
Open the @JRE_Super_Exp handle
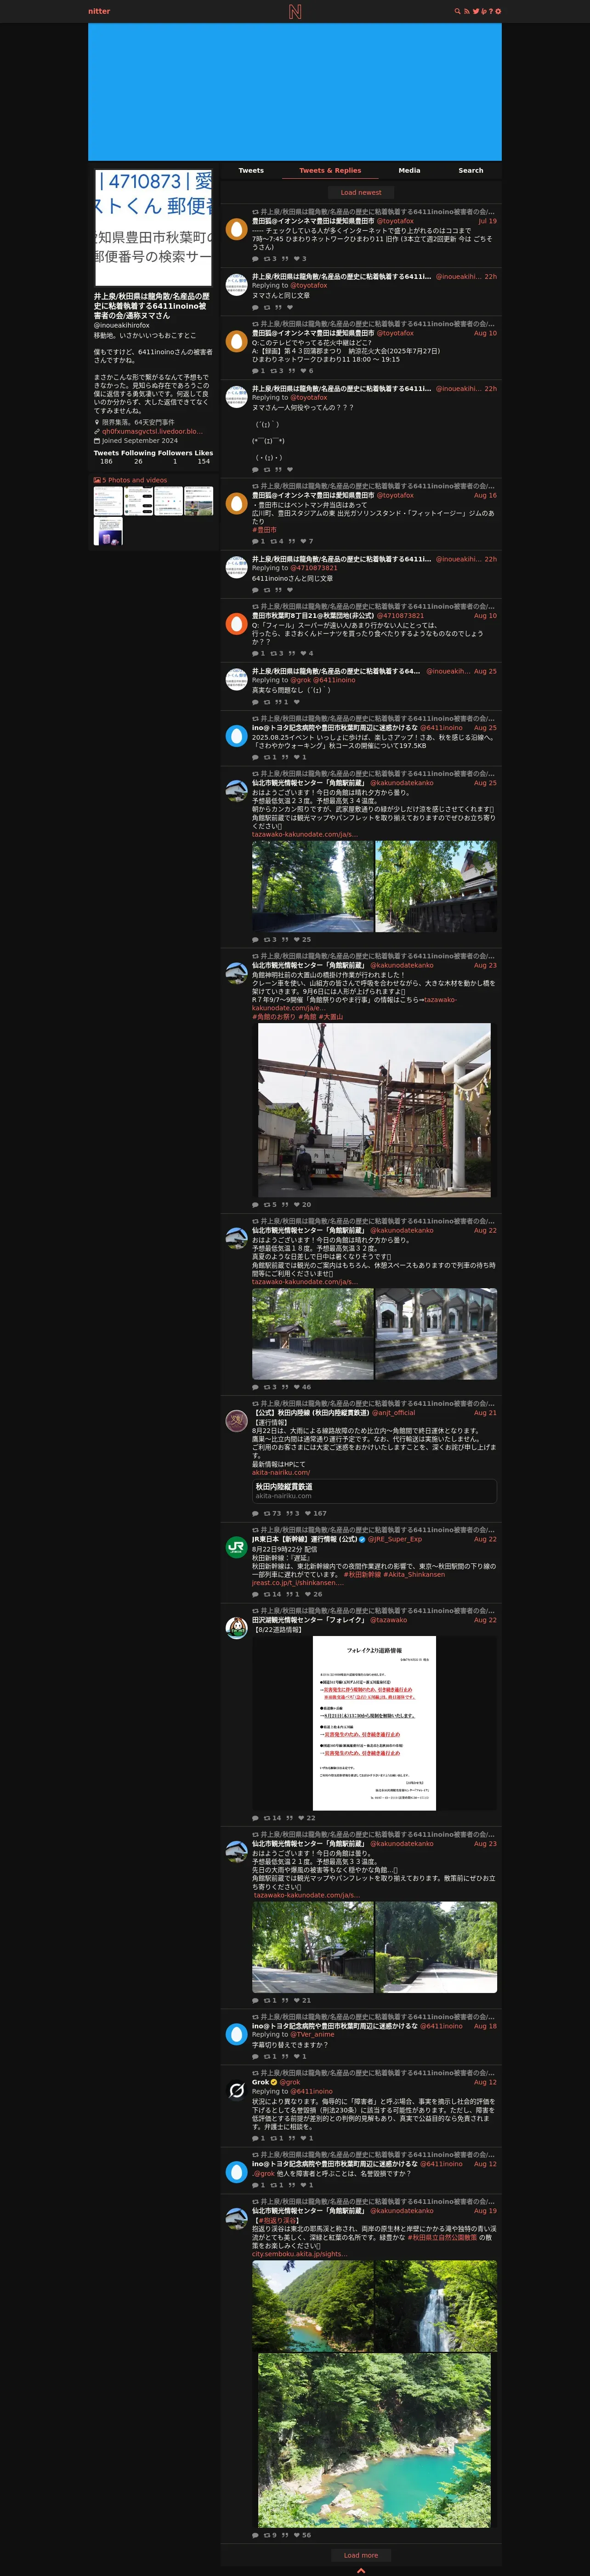pos(395,1540)
